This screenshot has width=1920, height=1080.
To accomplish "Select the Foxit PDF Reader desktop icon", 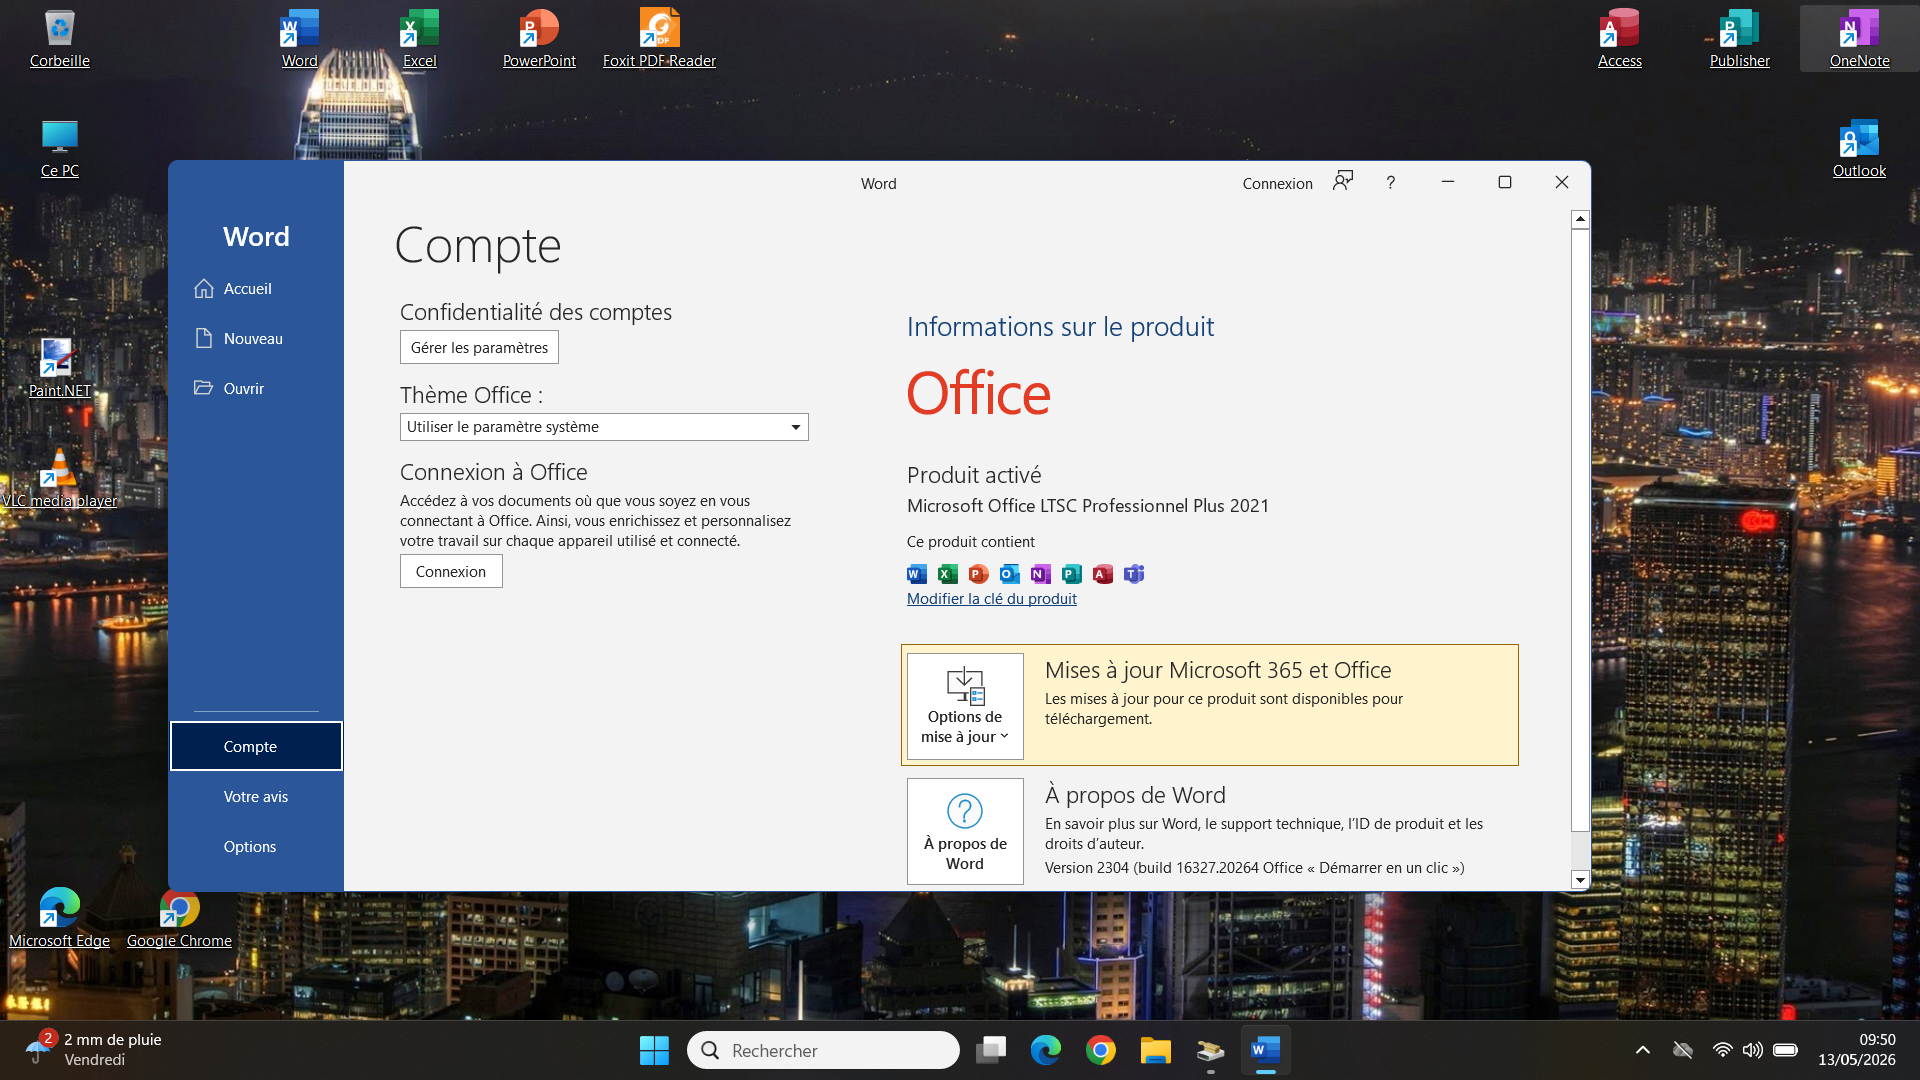I will click(x=659, y=39).
